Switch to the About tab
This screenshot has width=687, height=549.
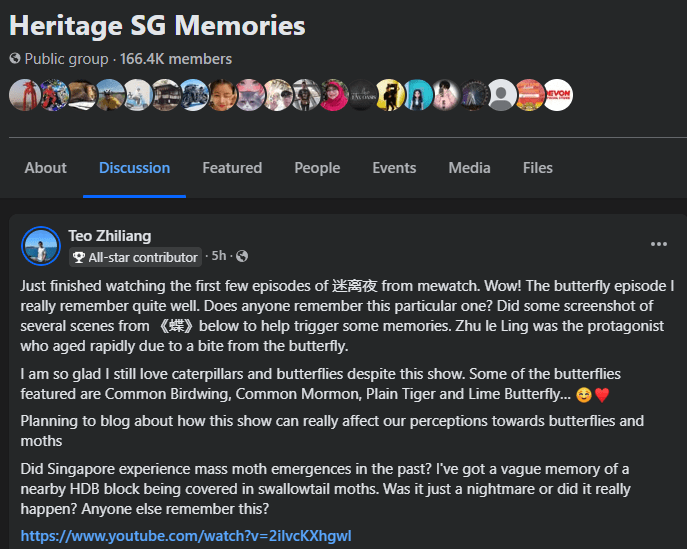pyautogui.click(x=45, y=168)
